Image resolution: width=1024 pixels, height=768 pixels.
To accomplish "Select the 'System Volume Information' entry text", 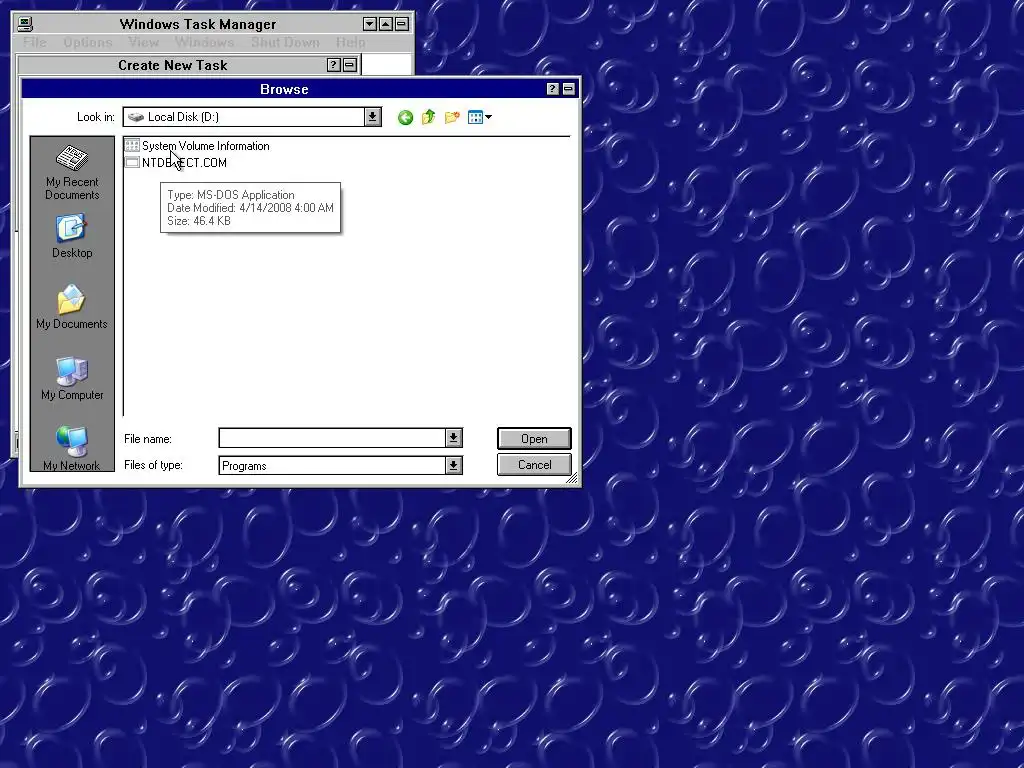I will tap(206, 146).
